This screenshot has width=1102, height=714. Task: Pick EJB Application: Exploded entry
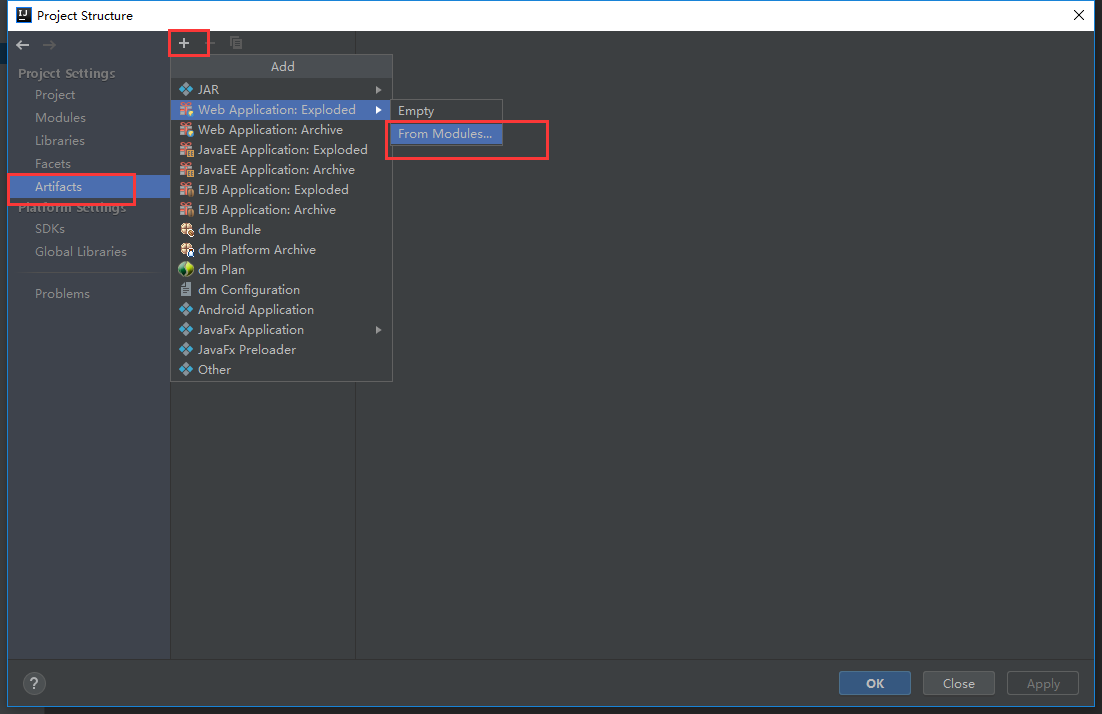281,190
